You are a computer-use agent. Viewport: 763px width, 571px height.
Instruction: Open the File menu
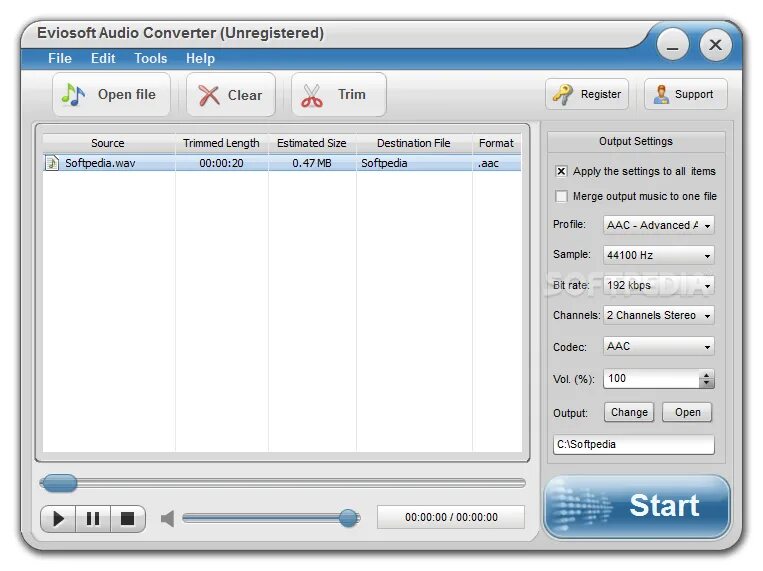(60, 58)
